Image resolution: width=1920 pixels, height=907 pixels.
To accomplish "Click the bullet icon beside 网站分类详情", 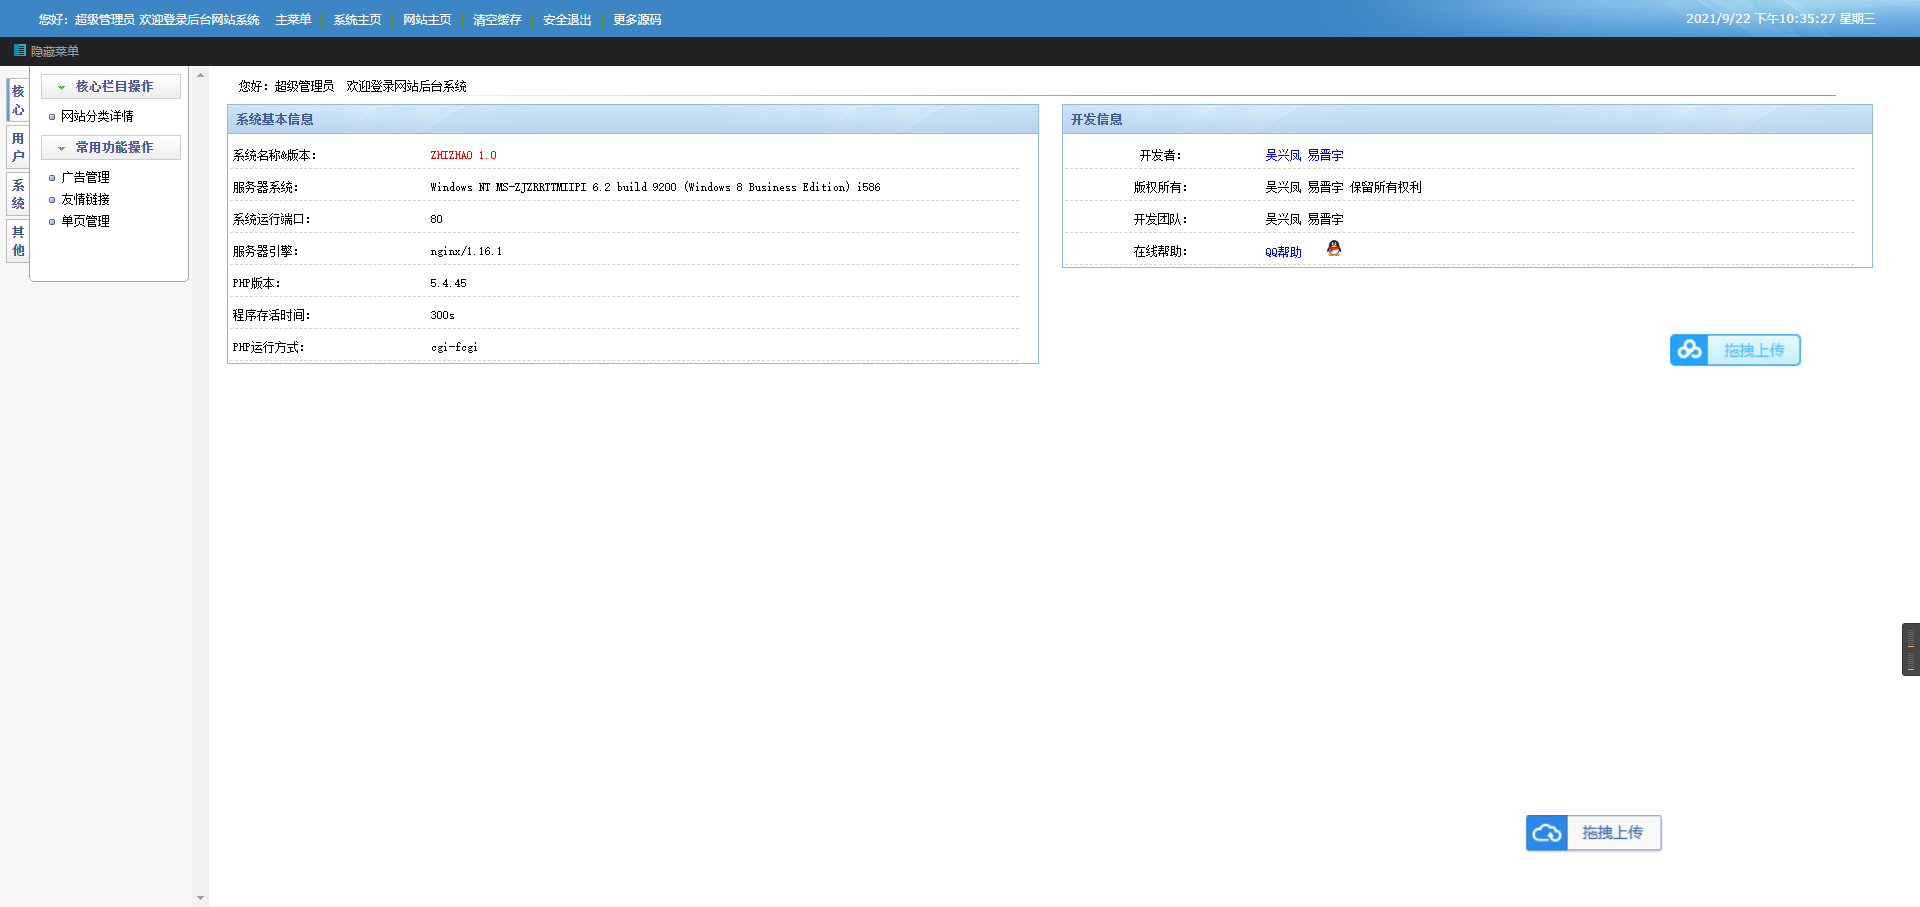I will [x=52, y=117].
